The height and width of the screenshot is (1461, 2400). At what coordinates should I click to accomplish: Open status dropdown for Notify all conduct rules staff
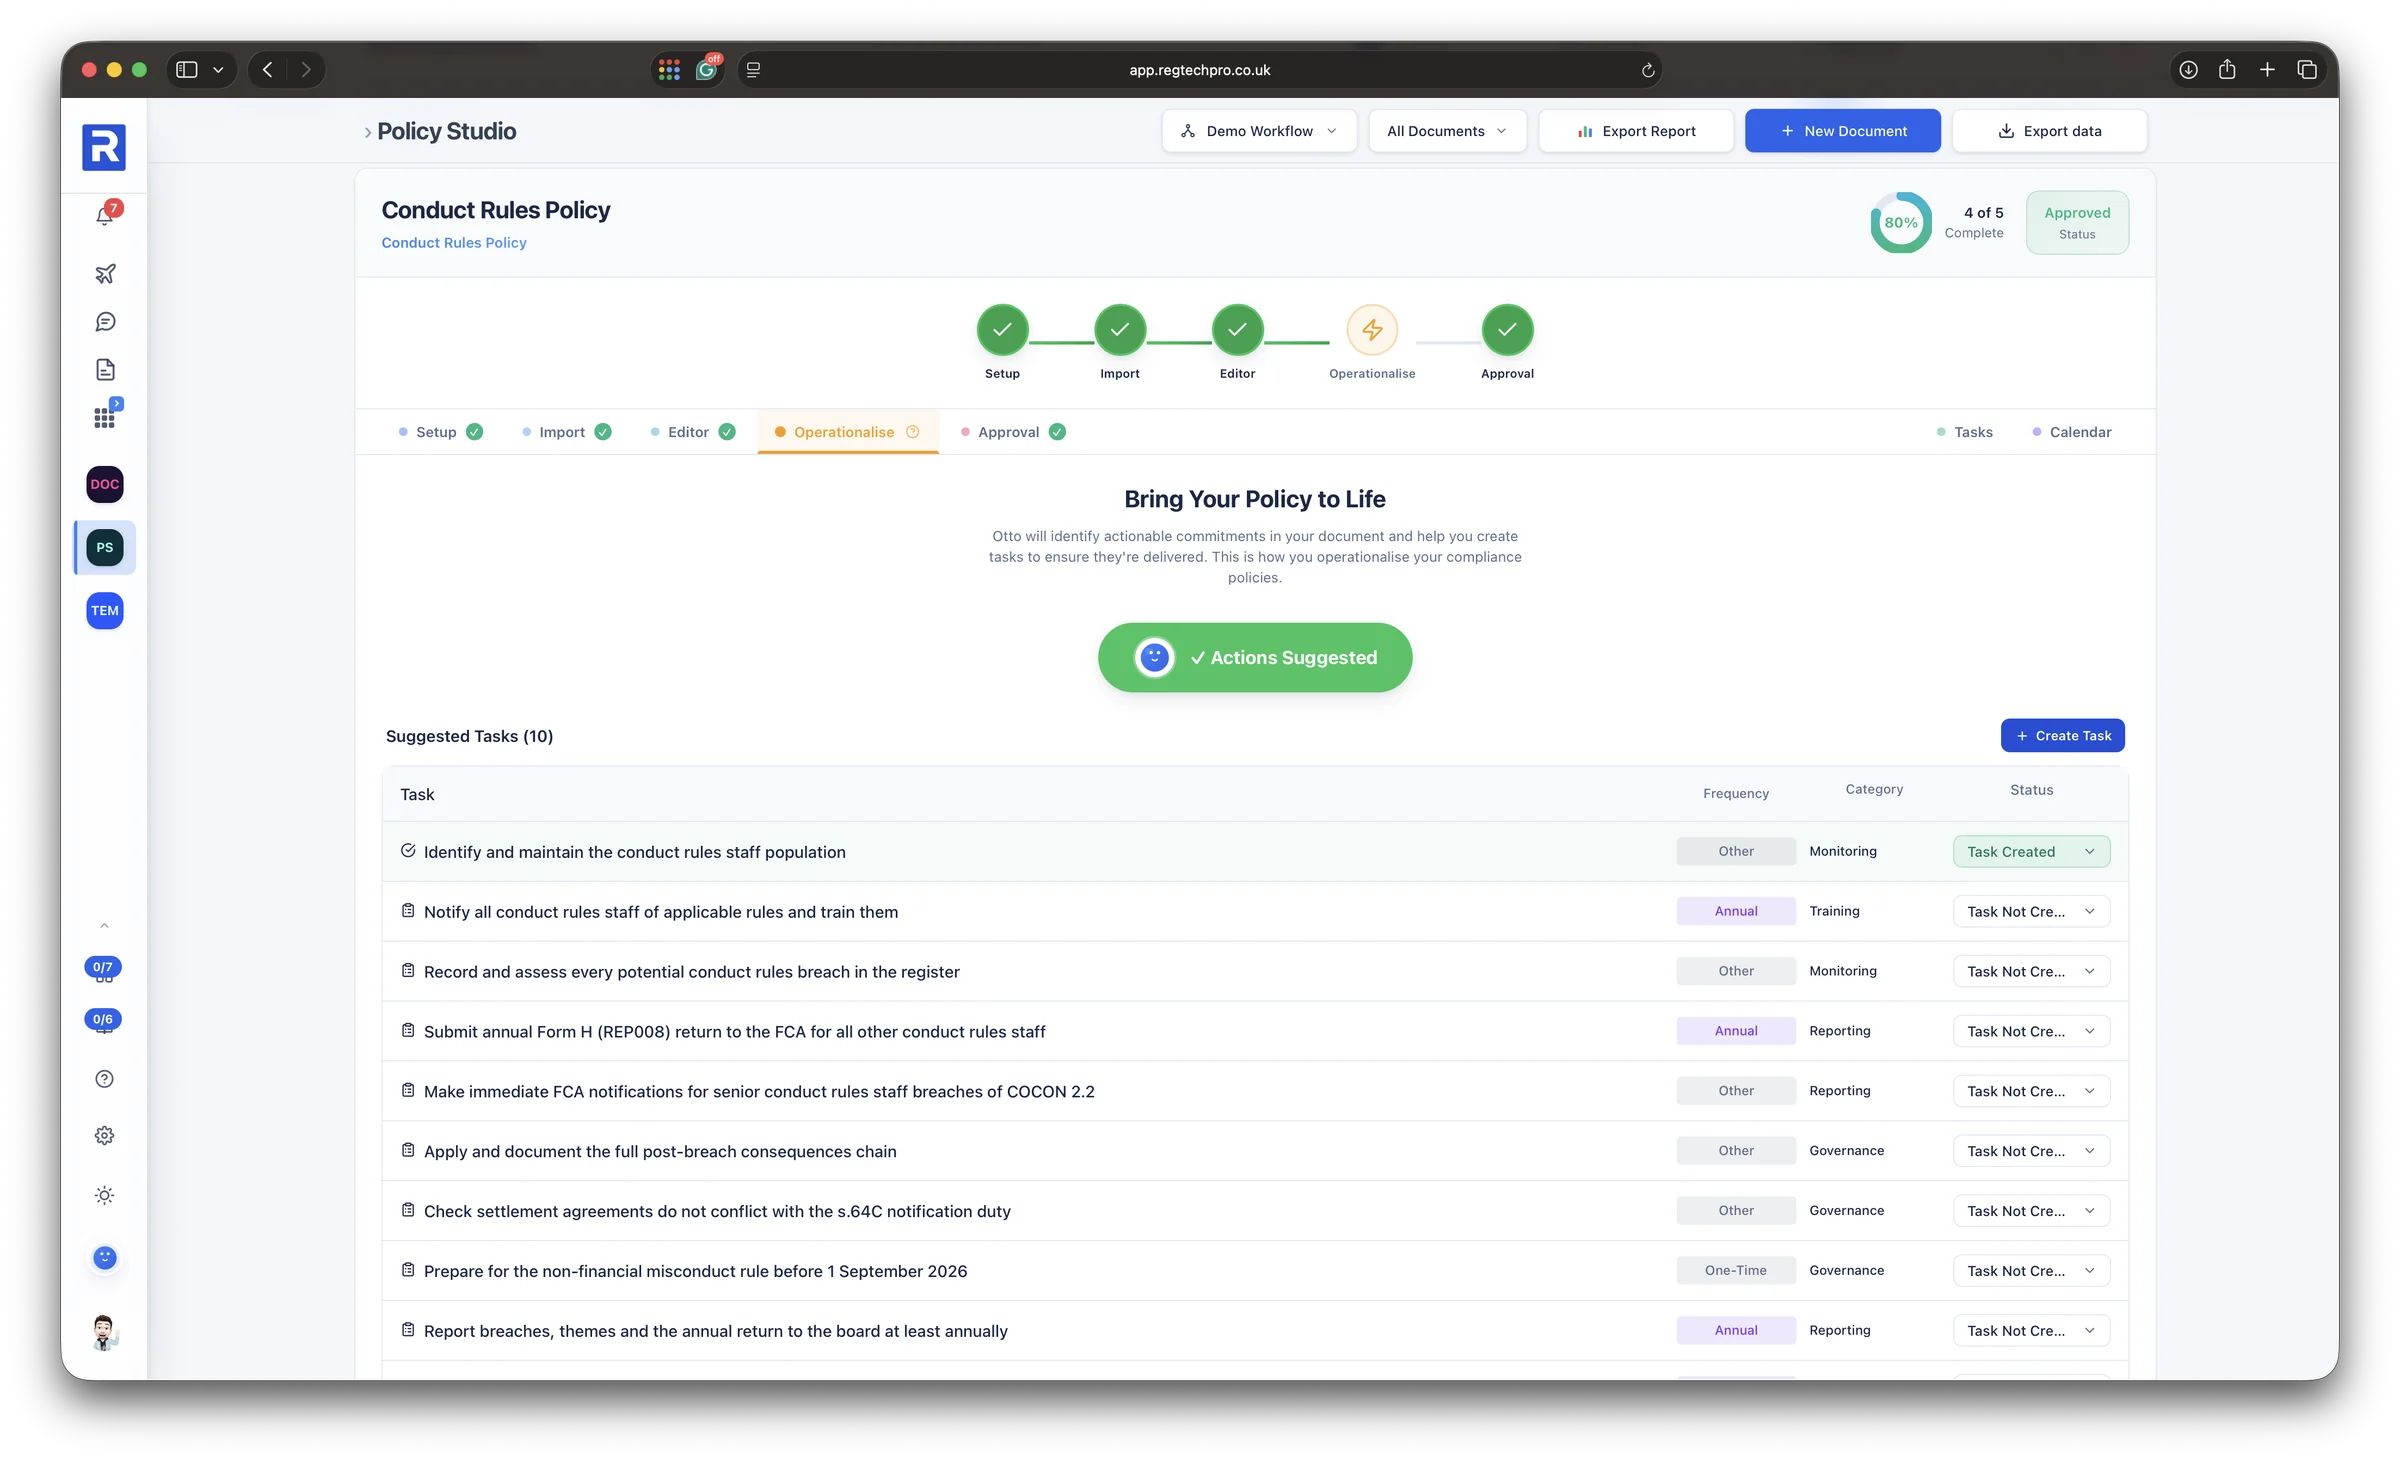click(2031, 911)
